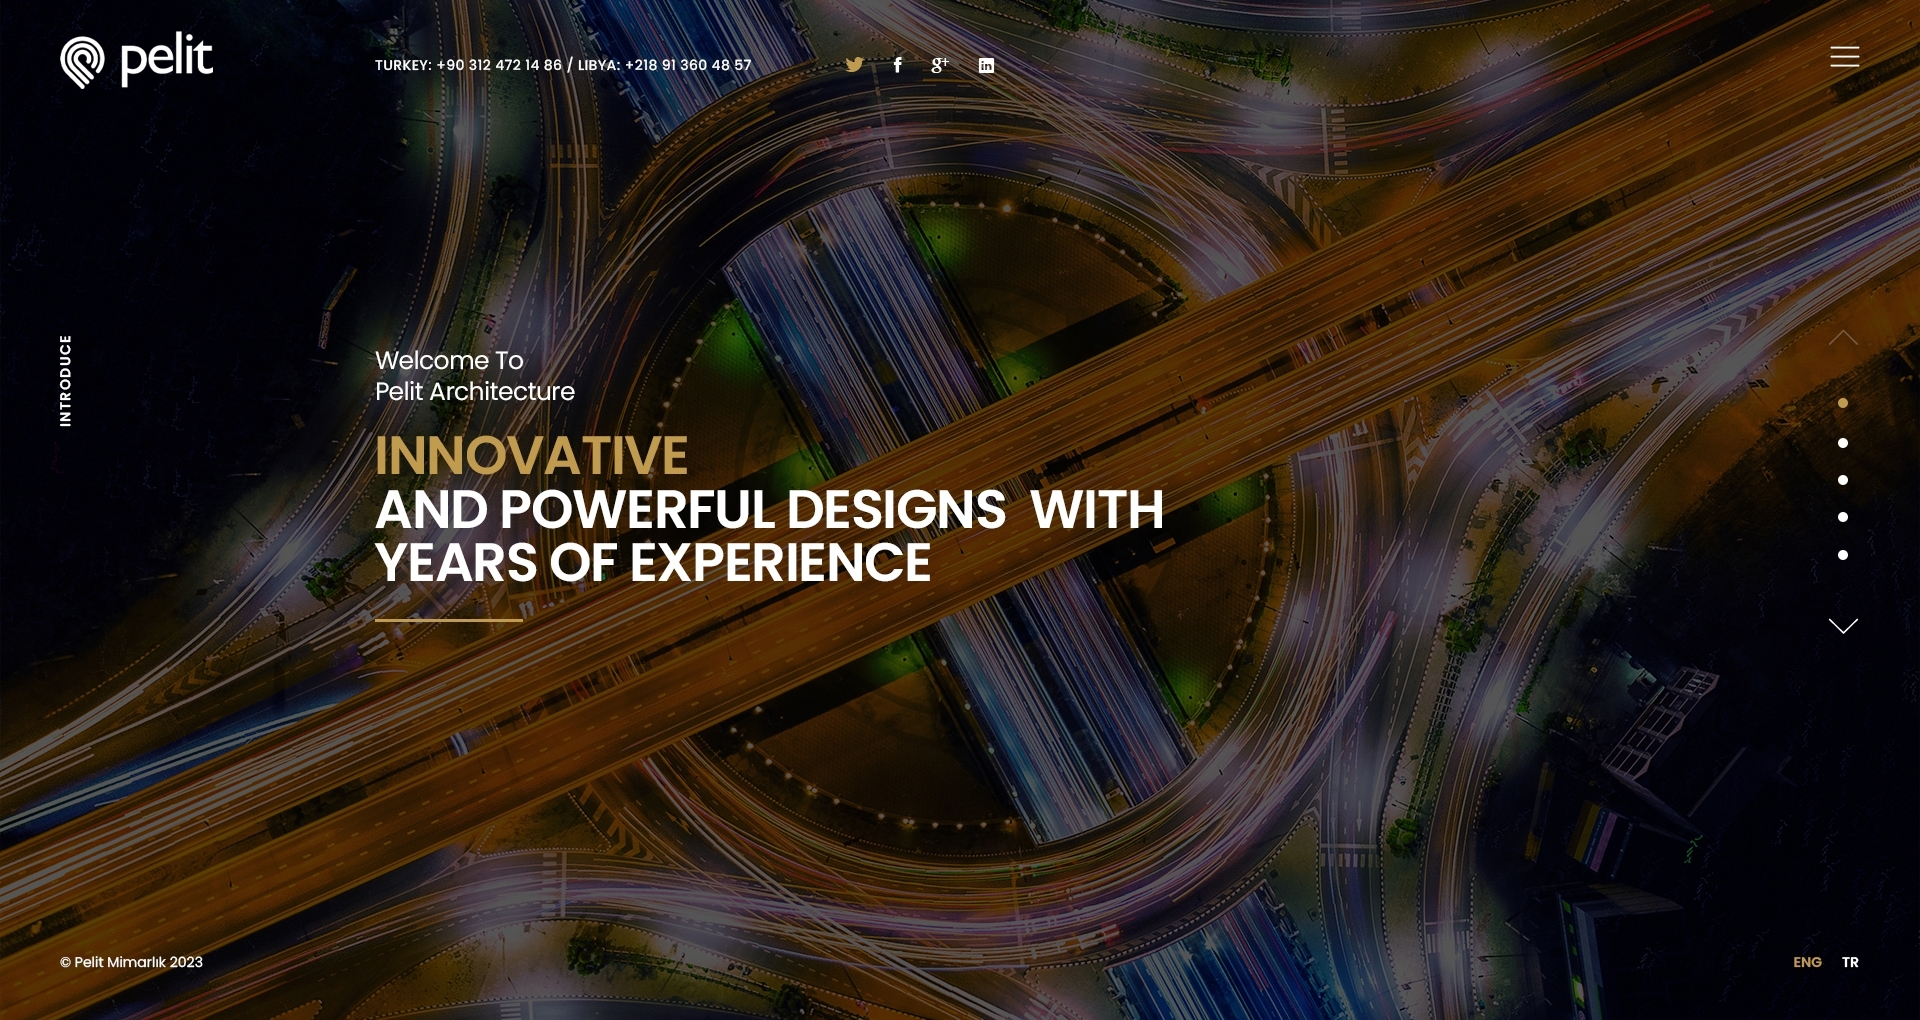The height and width of the screenshot is (1020, 1920).
Task: Go to previous slide with up arrow
Action: (x=1843, y=338)
